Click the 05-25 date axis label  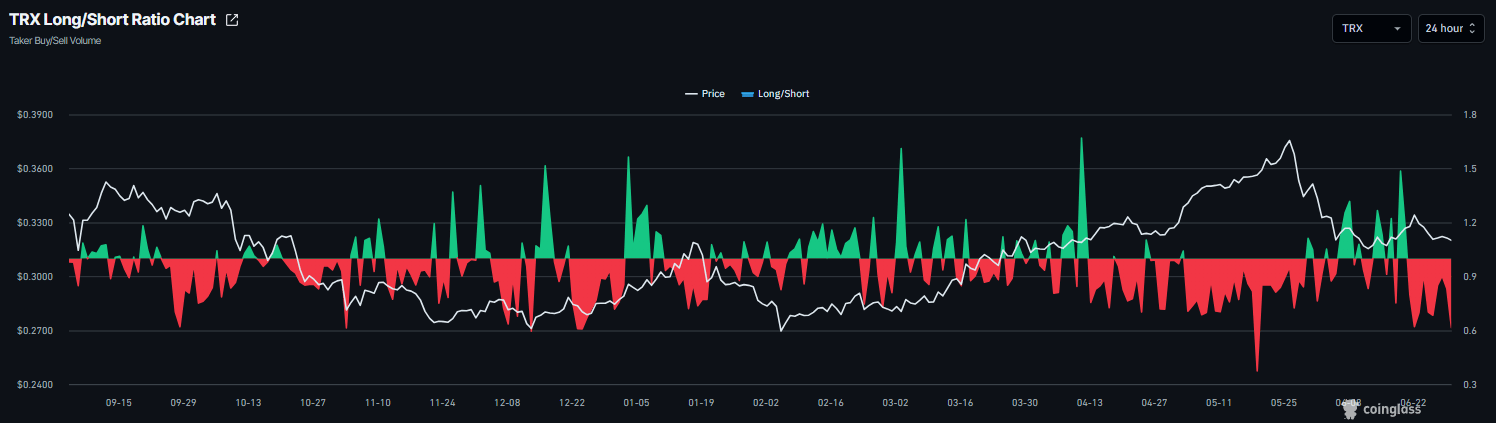(x=1283, y=402)
